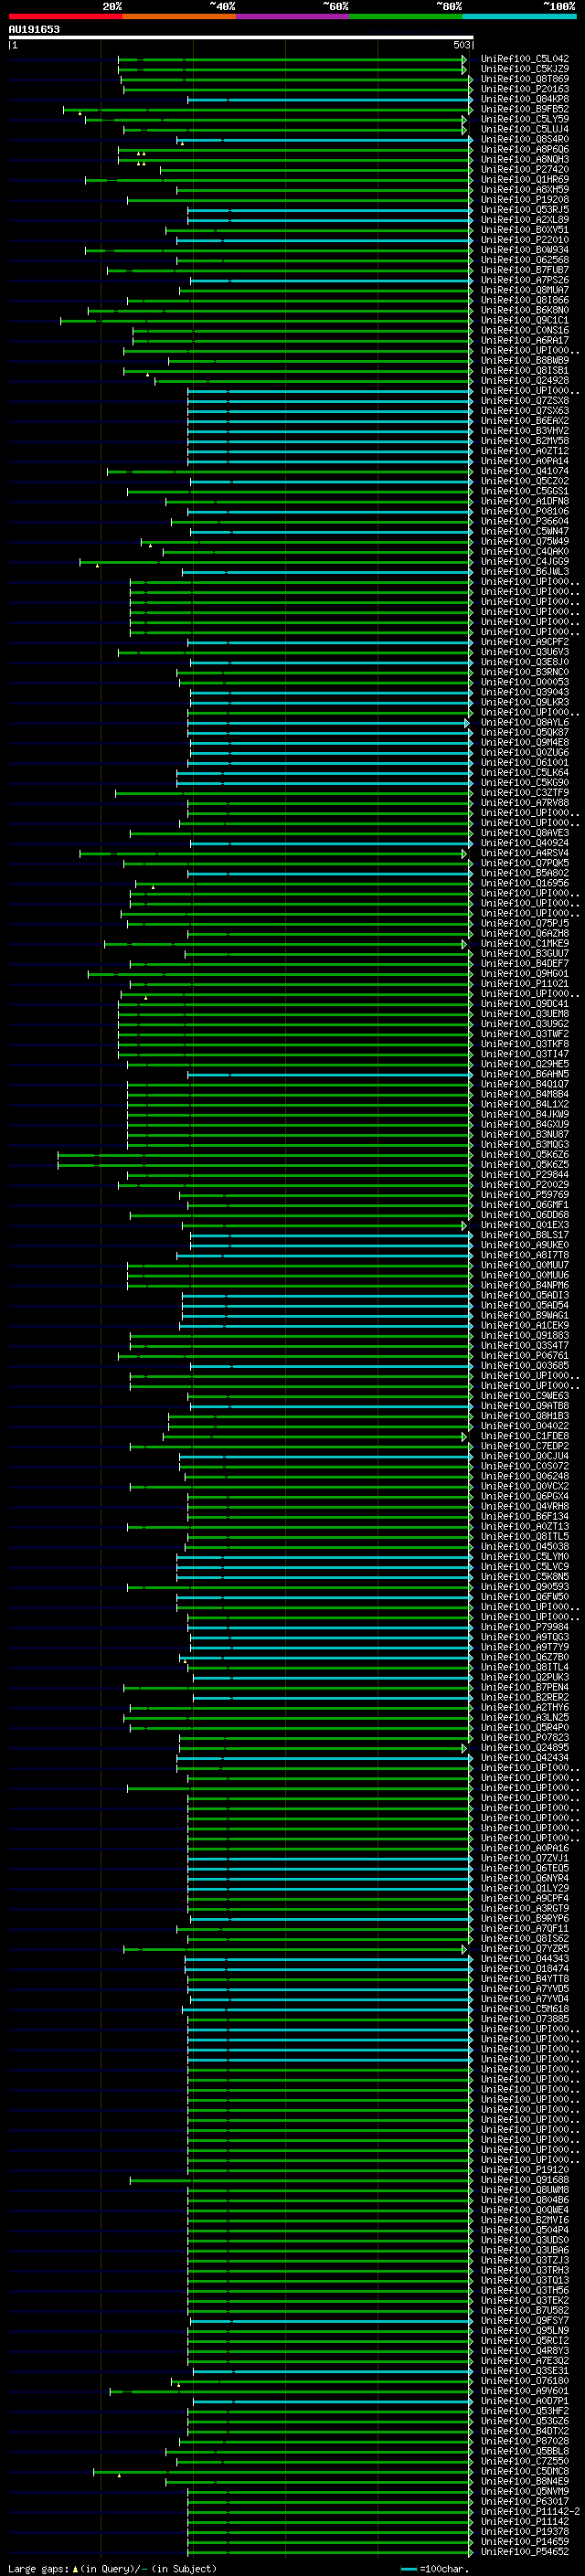Select the UniRef100_Q3UEM8 label
The width and height of the screenshot is (585, 2576).
(525, 1014)
